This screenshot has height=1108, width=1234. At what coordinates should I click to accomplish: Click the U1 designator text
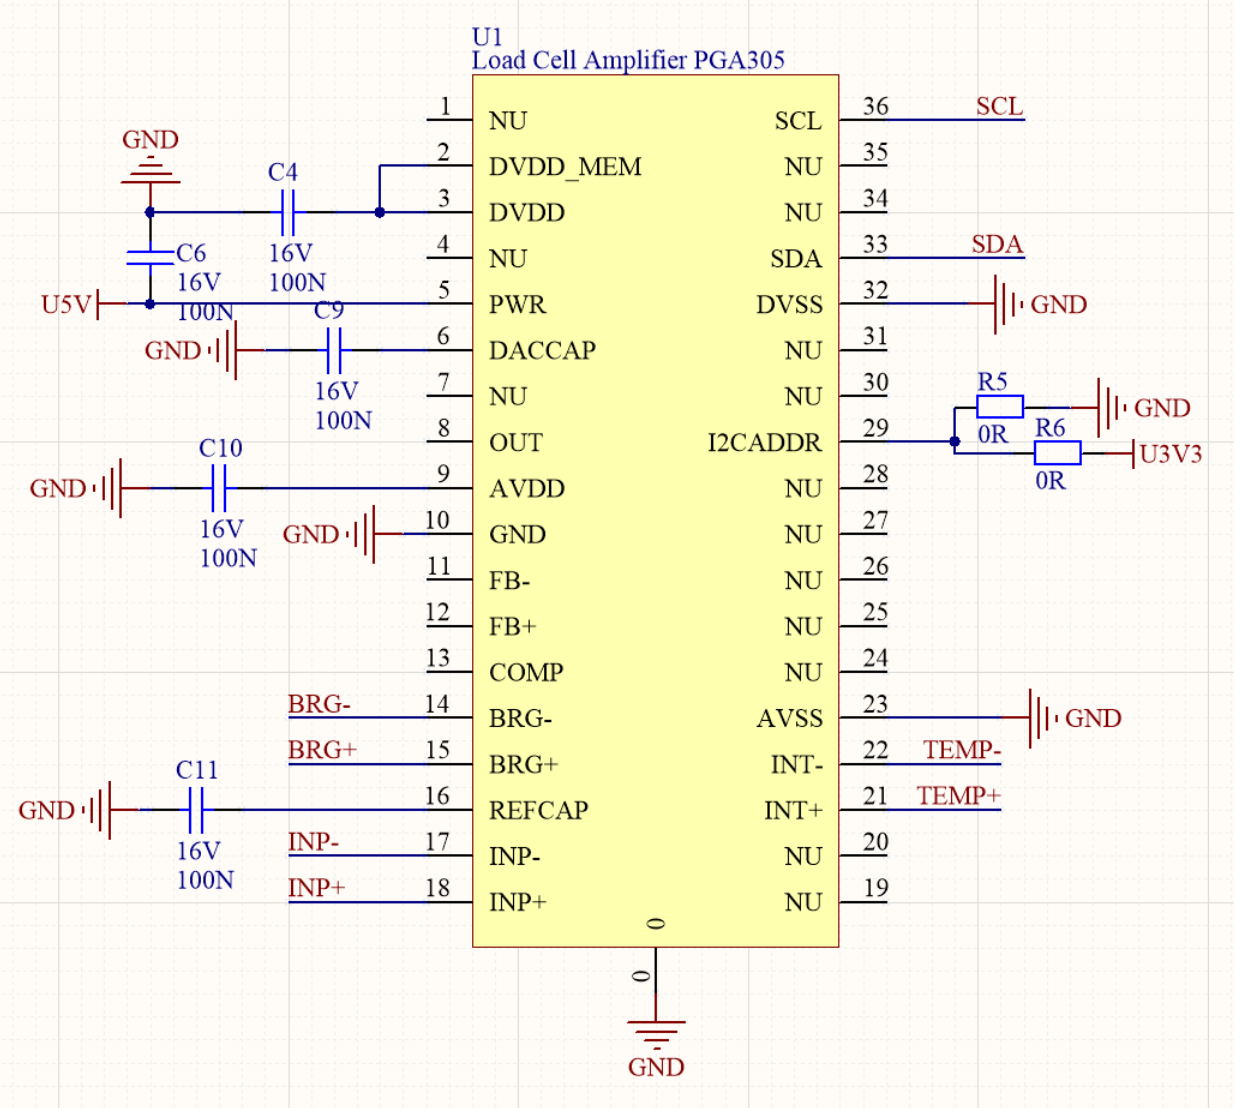487,37
